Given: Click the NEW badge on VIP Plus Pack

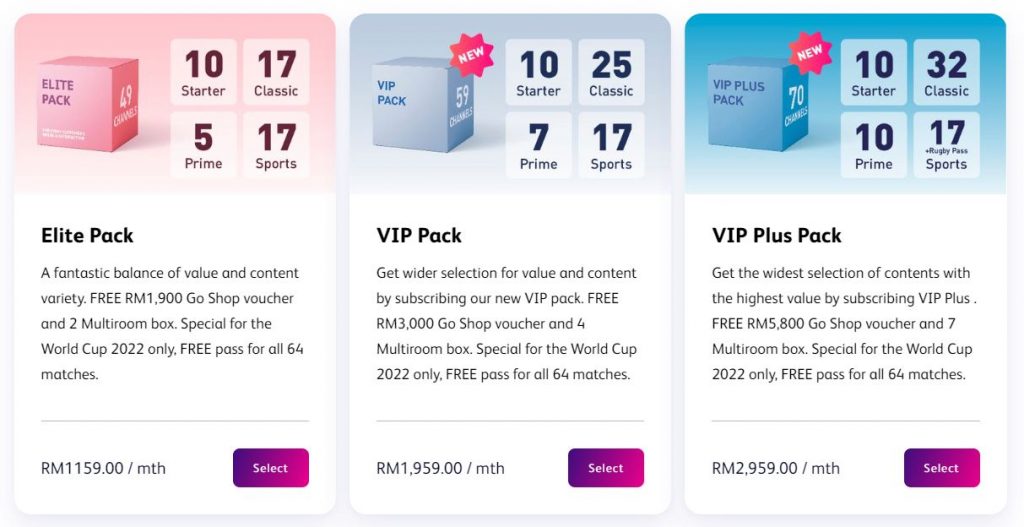Looking at the screenshot, I should (810, 54).
